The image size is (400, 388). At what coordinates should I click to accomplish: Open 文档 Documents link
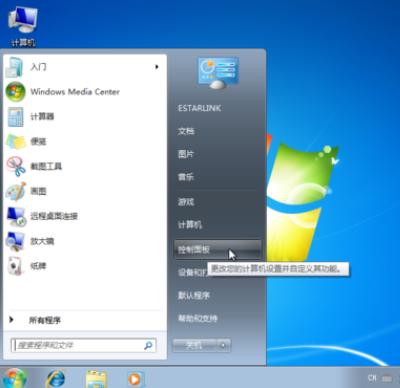pyautogui.click(x=186, y=131)
